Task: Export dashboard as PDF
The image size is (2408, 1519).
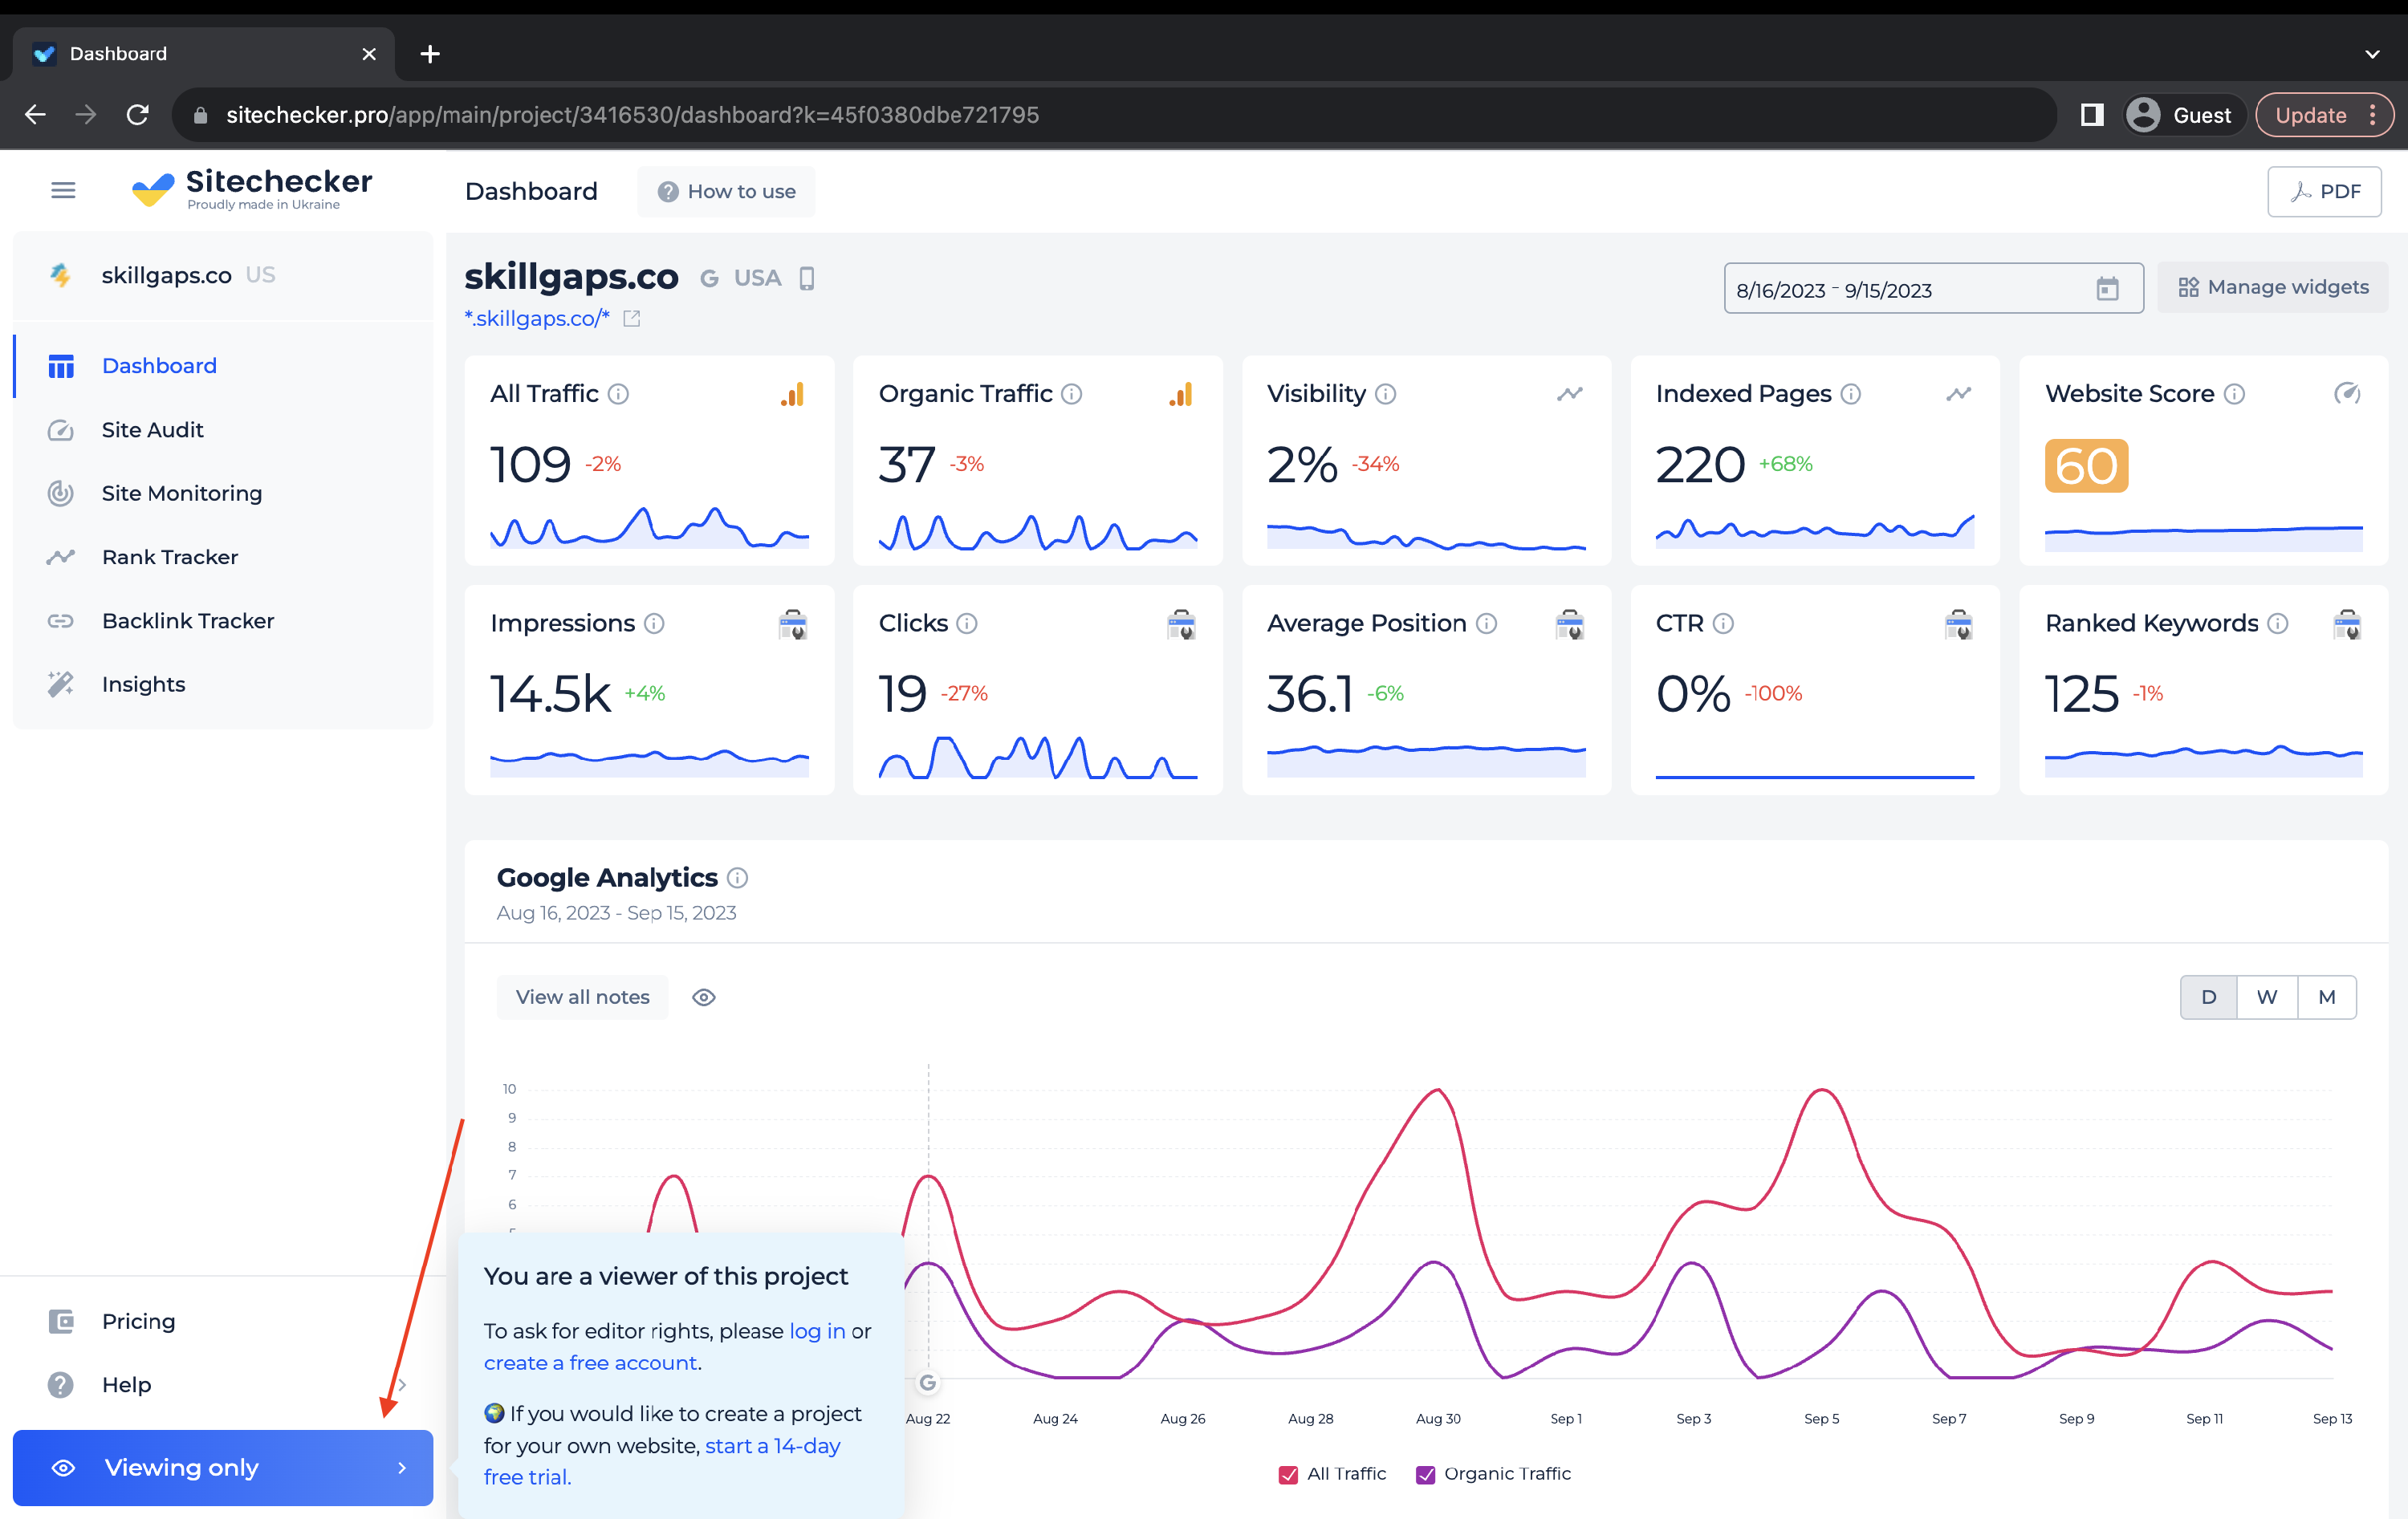Action: pyautogui.click(x=2324, y=191)
